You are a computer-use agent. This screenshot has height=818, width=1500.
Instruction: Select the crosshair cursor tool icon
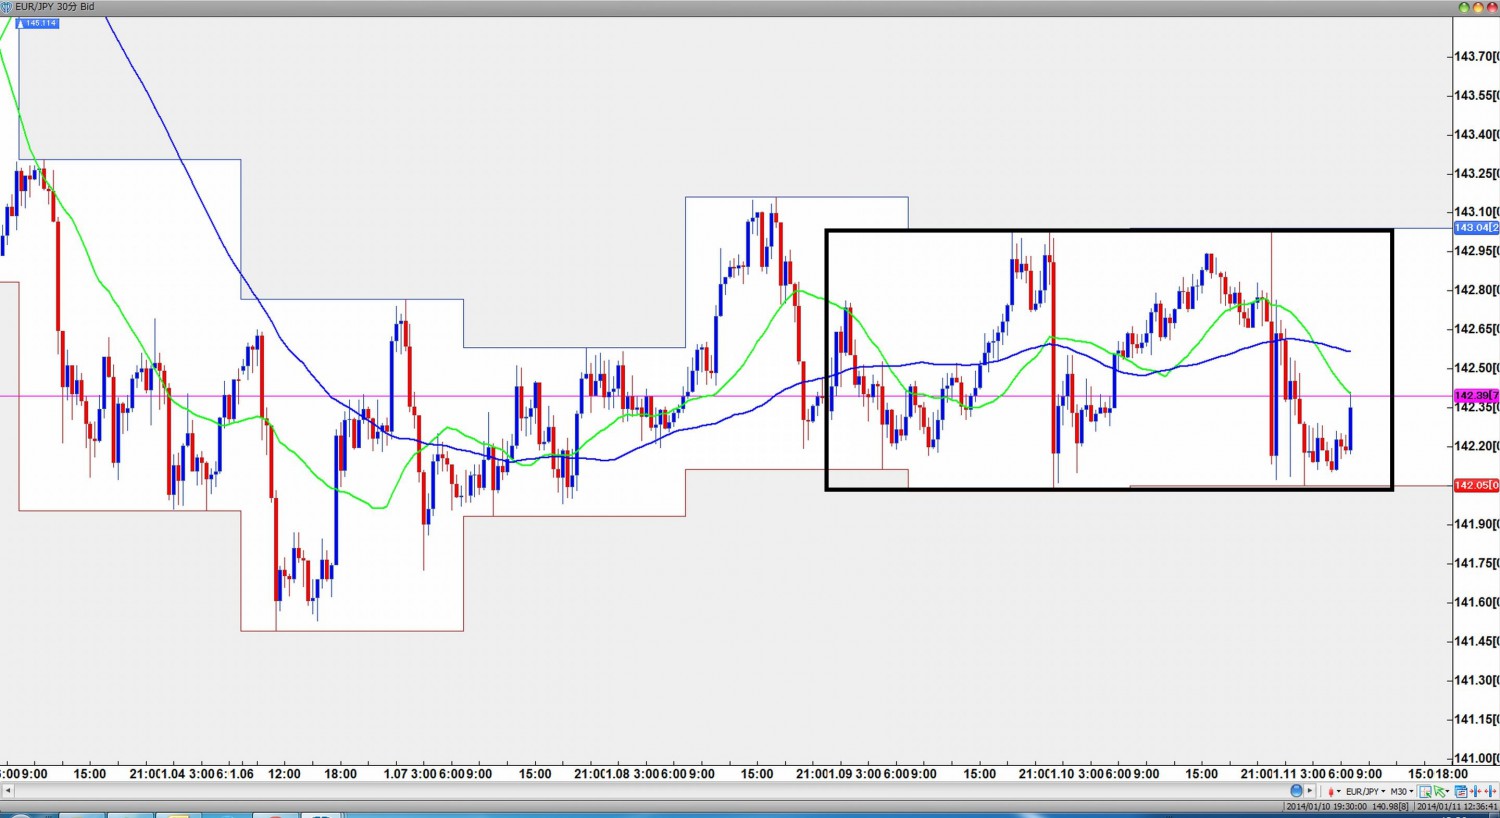(1425, 791)
